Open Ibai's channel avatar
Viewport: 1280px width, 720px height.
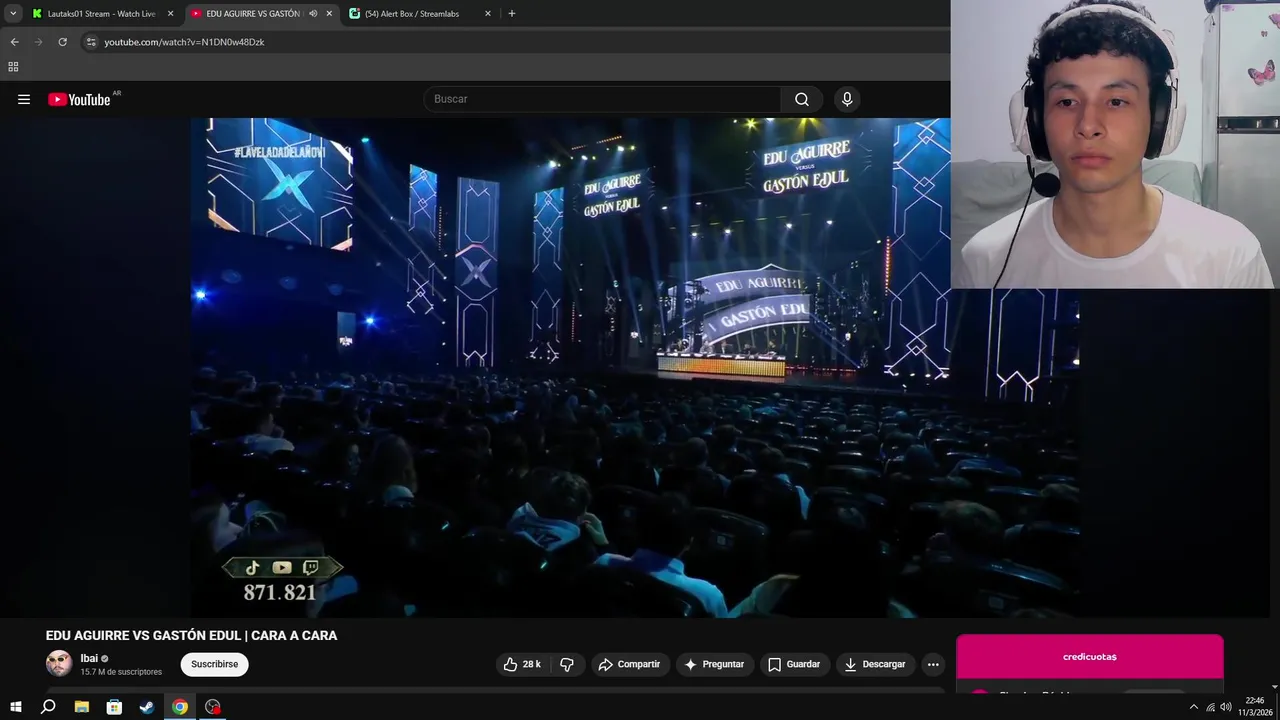pos(59,664)
